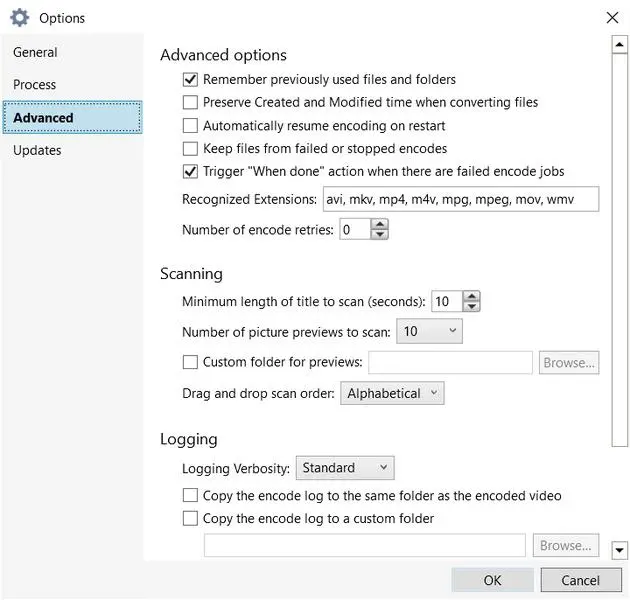630x600 pixels.
Task: Open Drag and drop scan order dropdown
Action: point(392,393)
